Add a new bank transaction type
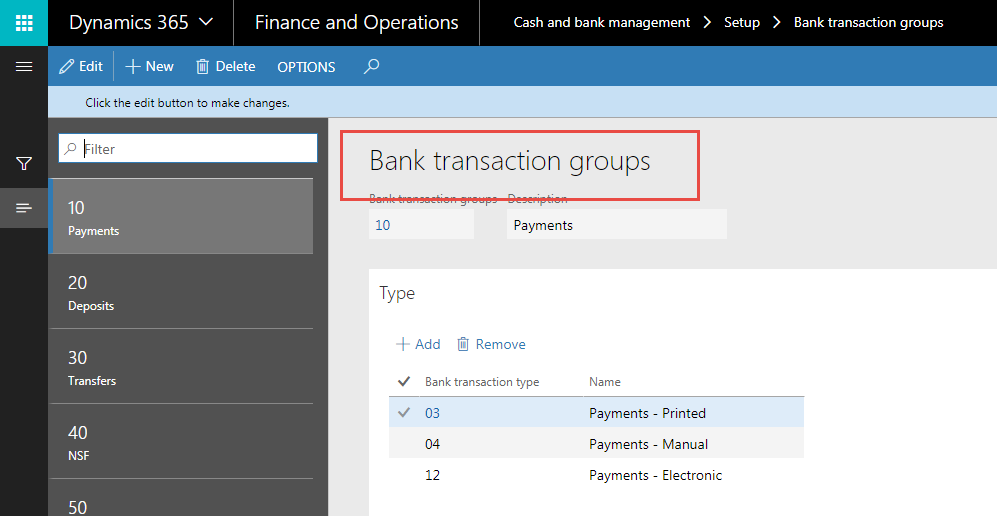 (418, 344)
